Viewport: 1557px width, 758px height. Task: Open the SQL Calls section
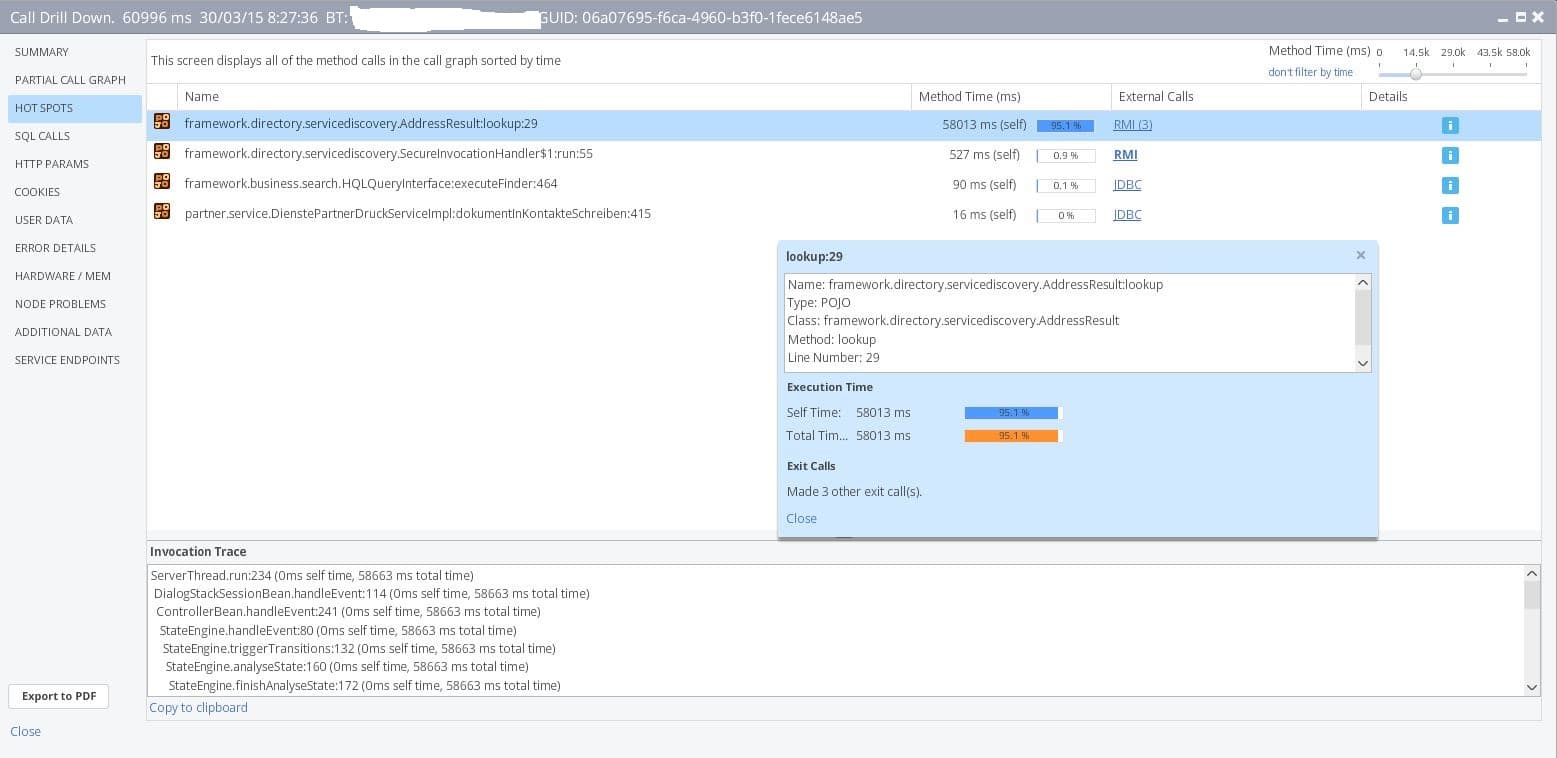42,136
